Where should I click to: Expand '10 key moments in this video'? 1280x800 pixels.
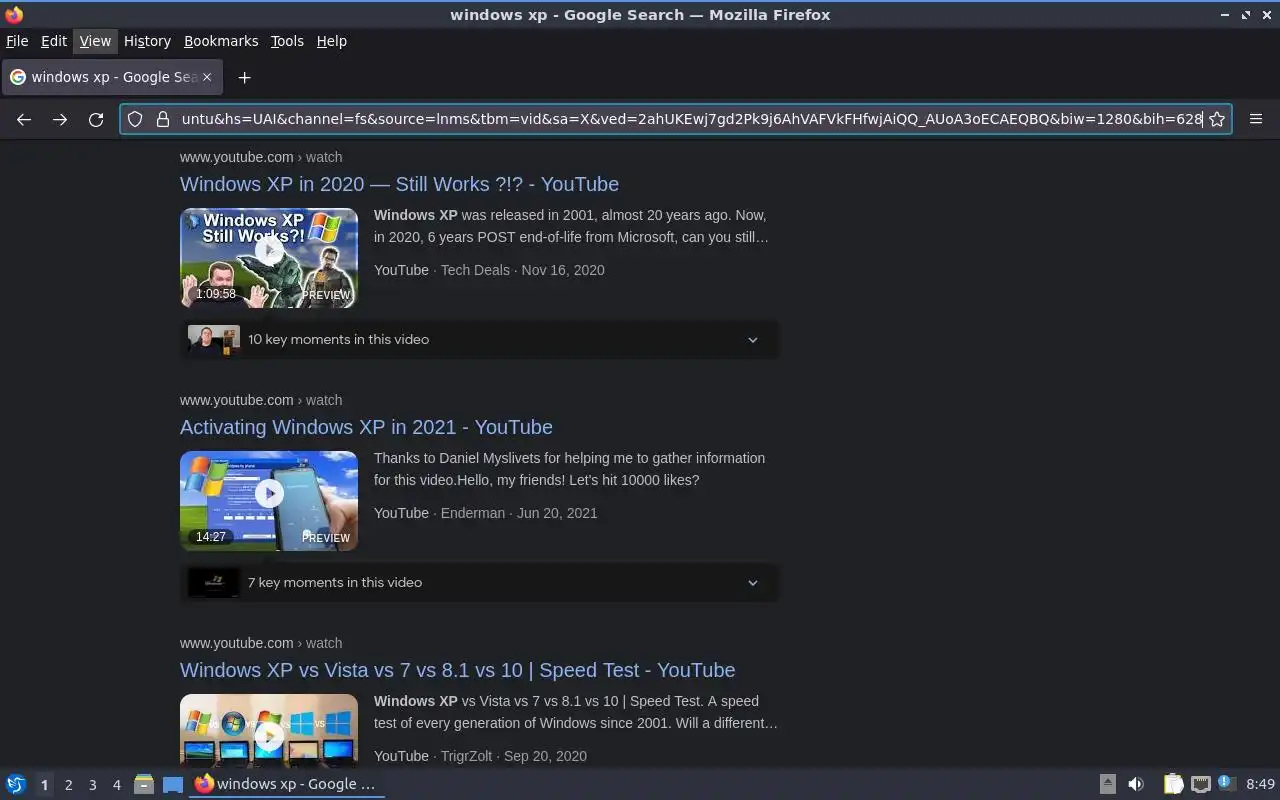click(x=480, y=339)
